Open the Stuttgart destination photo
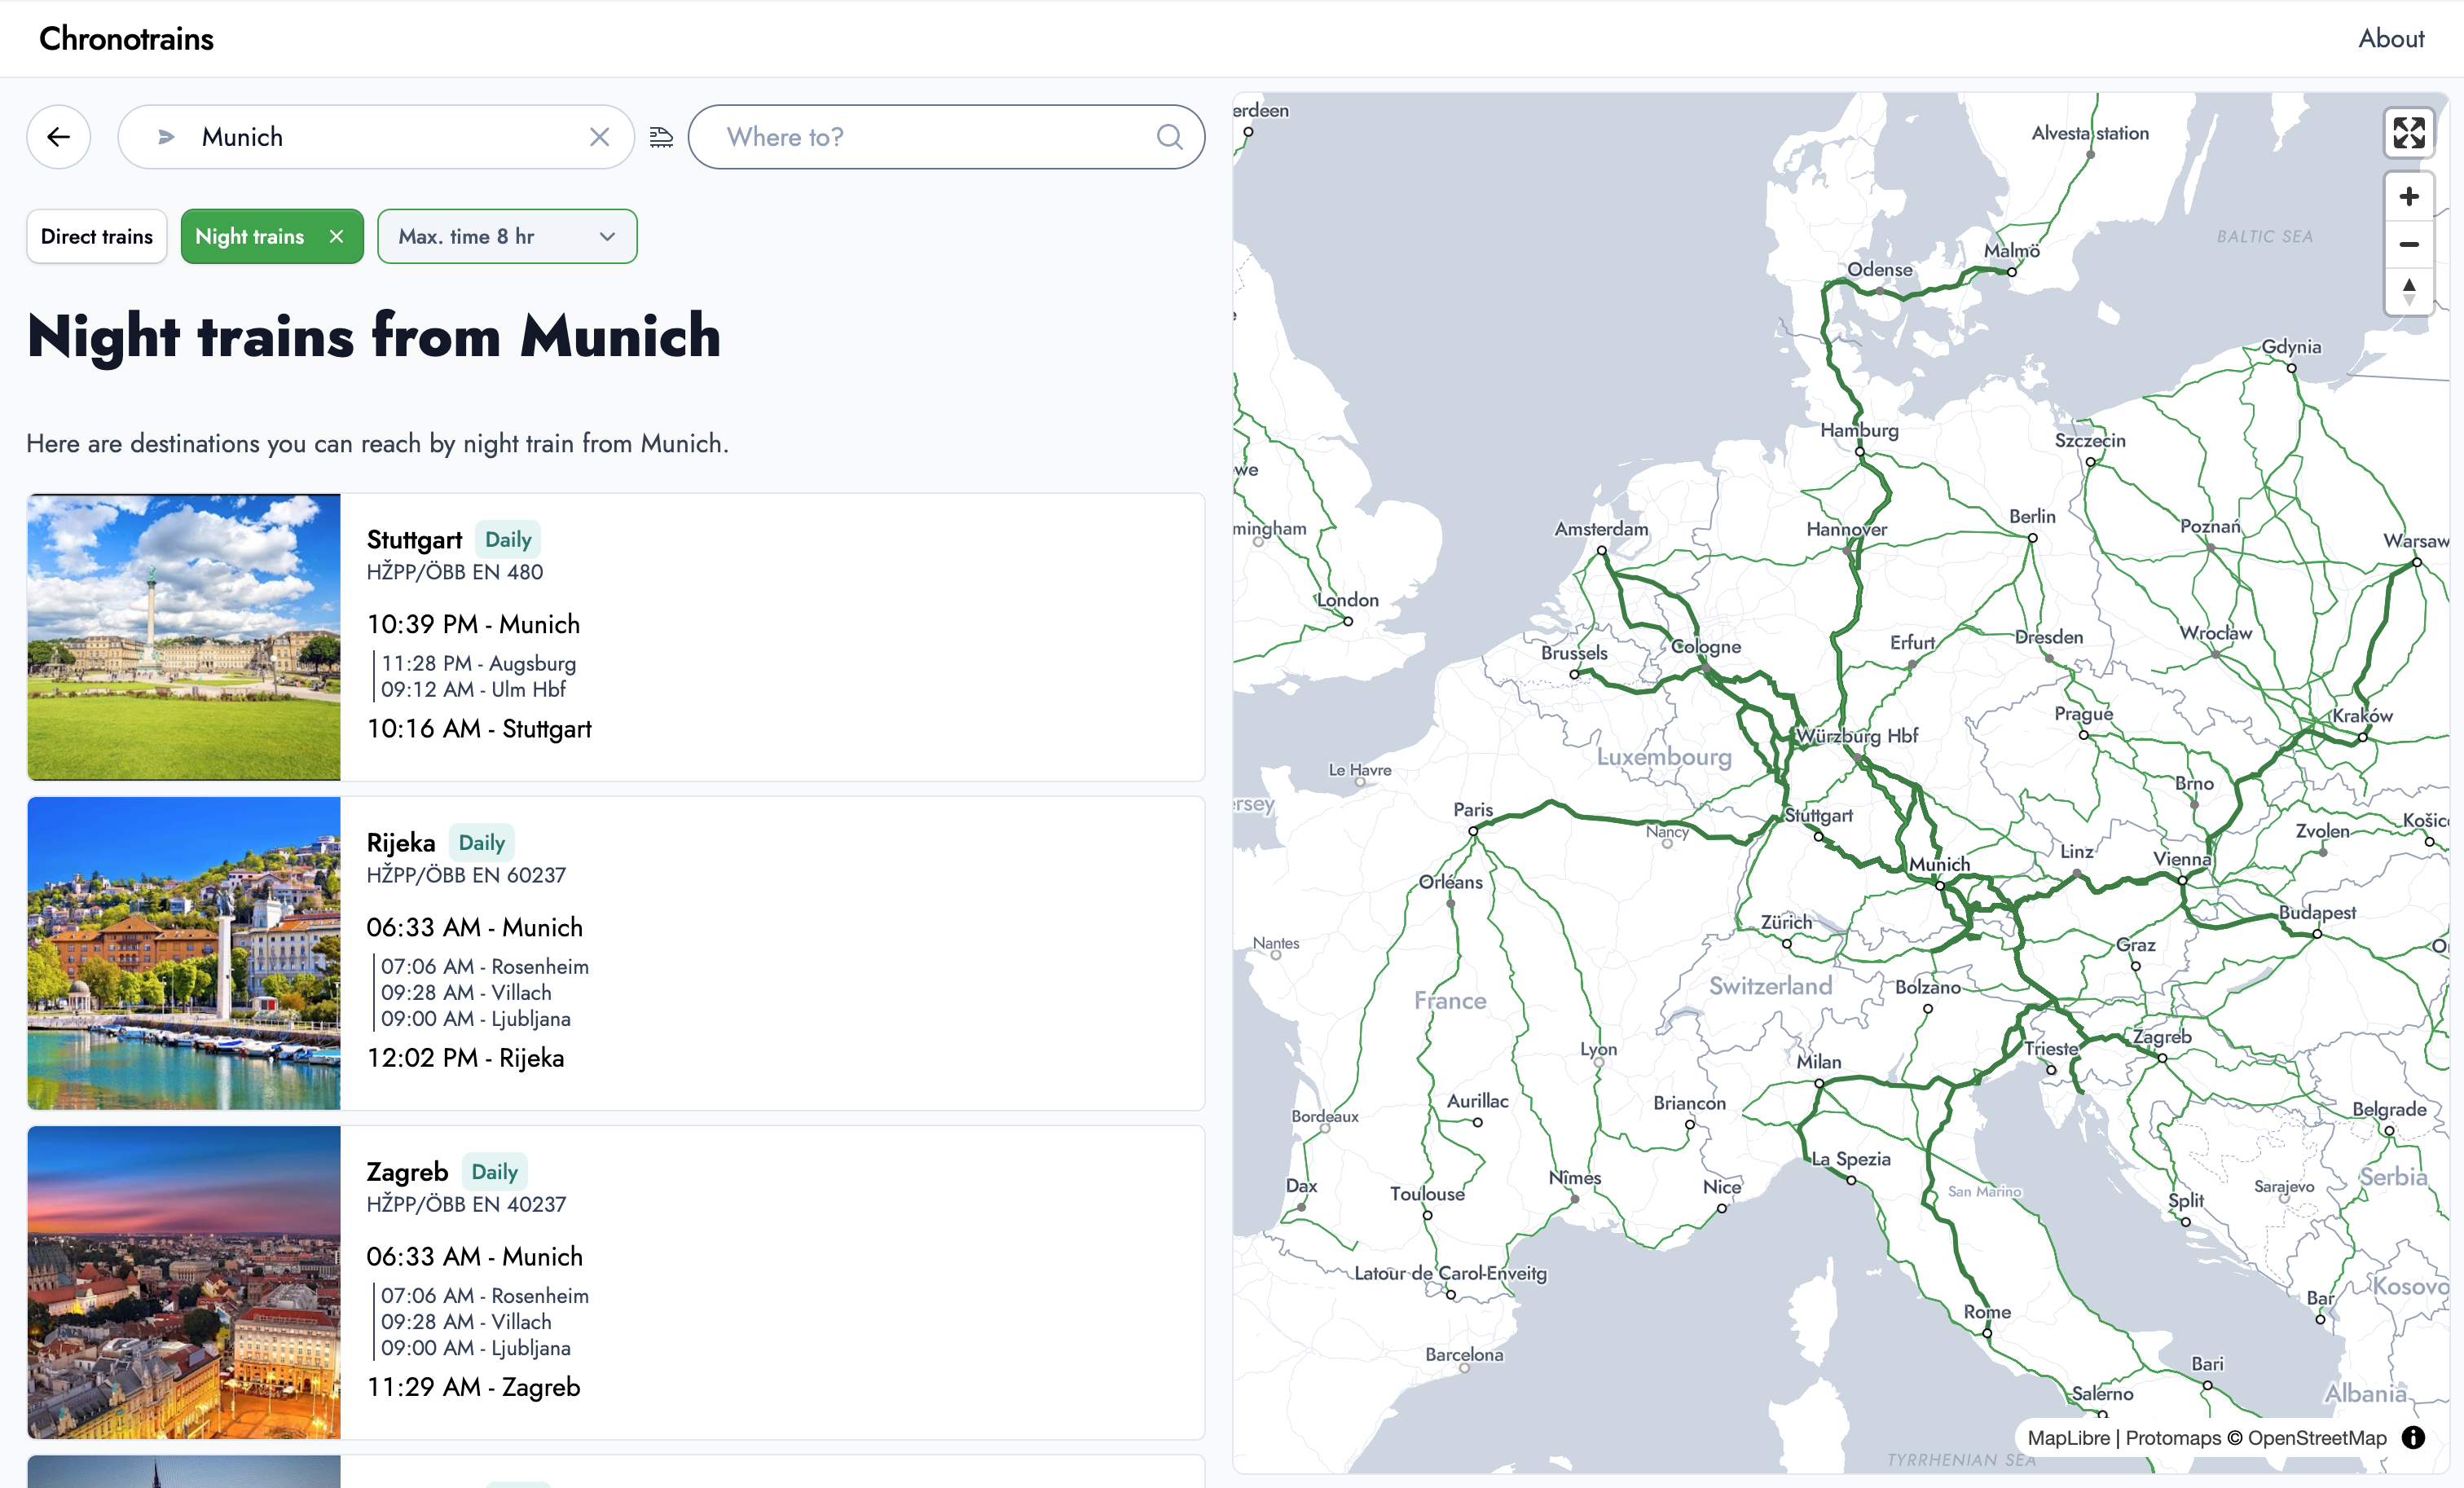This screenshot has height=1488, width=2464. tap(184, 637)
